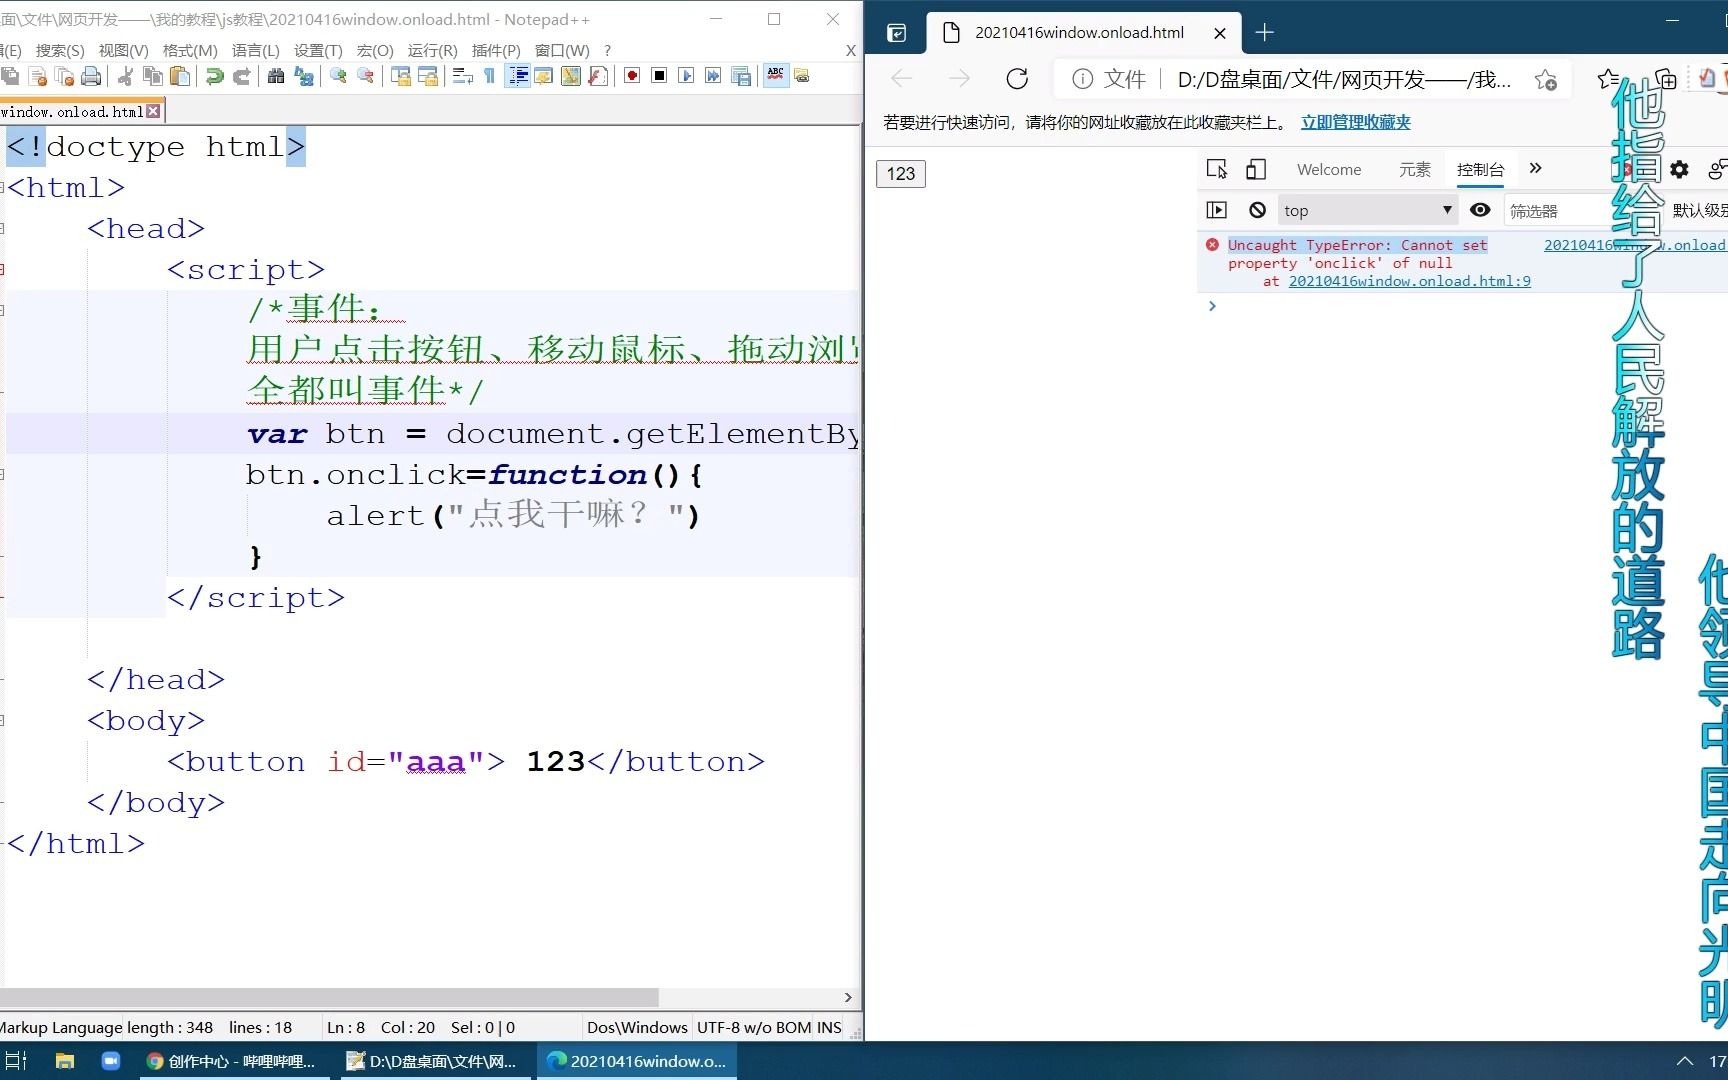
Task: Click the Zoom In magnifier icon
Action: (338, 76)
